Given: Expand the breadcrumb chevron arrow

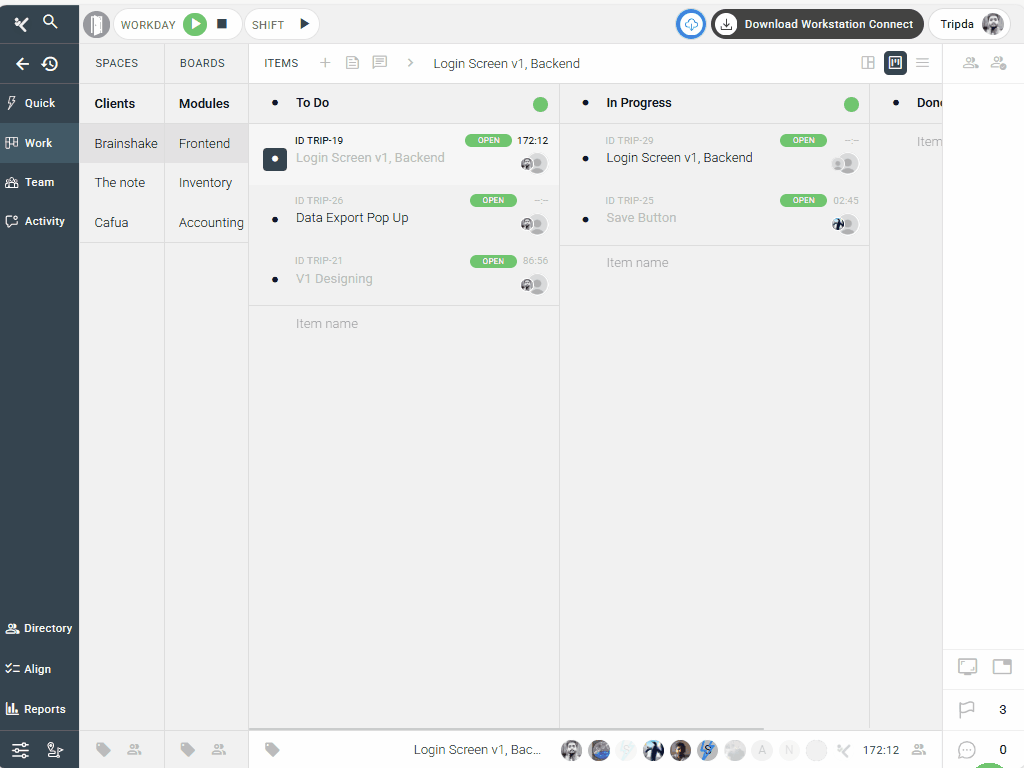Looking at the screenshot, I should [x=410, y=63].
